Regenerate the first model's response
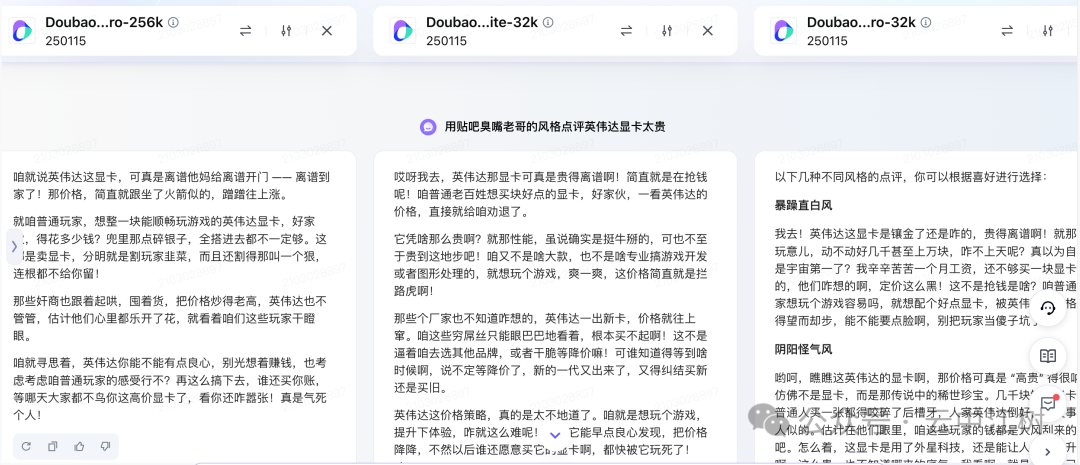This screenshot has width=1080, height=465. (x=26, y=446)
